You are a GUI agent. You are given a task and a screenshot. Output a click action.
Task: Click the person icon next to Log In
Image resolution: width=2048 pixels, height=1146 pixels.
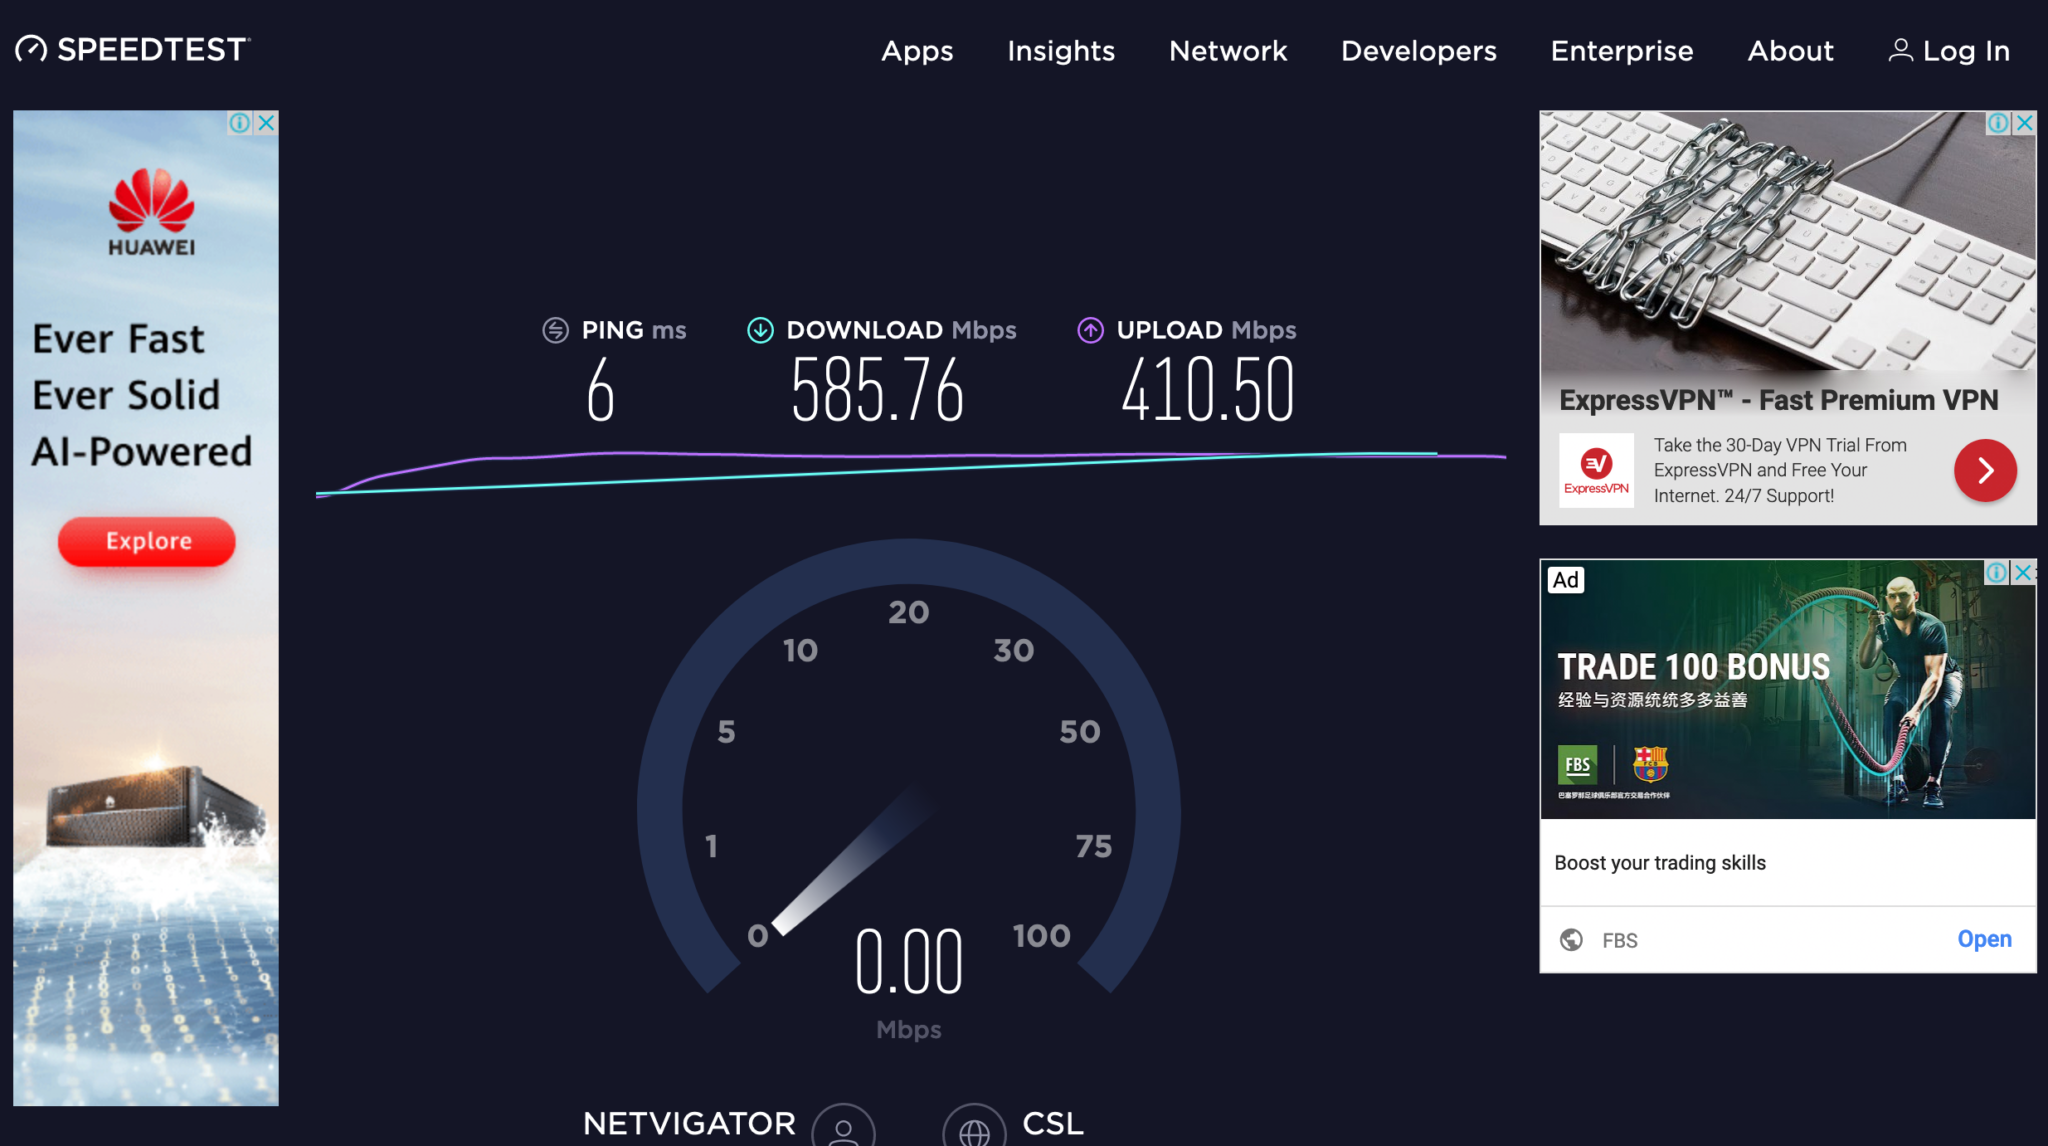click(1899, 50)
